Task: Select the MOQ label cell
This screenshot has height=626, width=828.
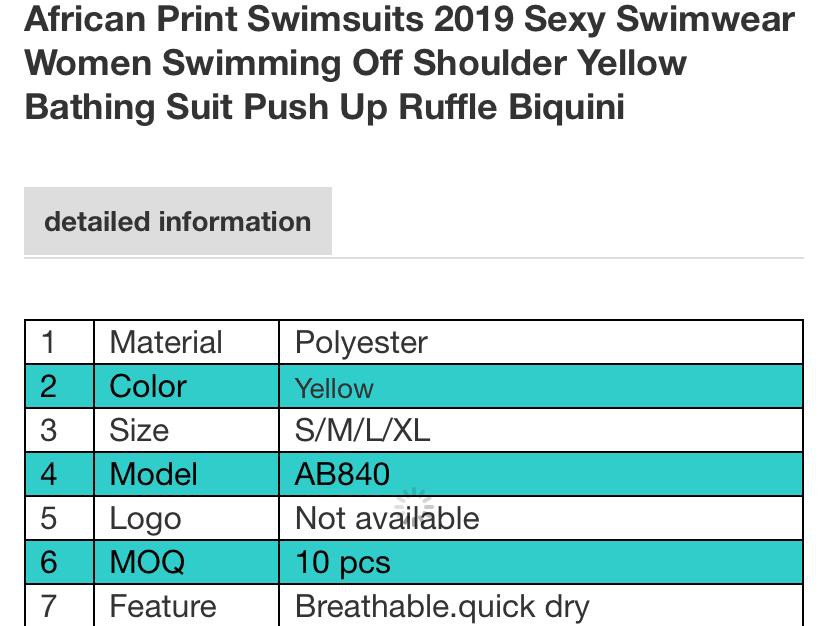Action: (147, 562)
